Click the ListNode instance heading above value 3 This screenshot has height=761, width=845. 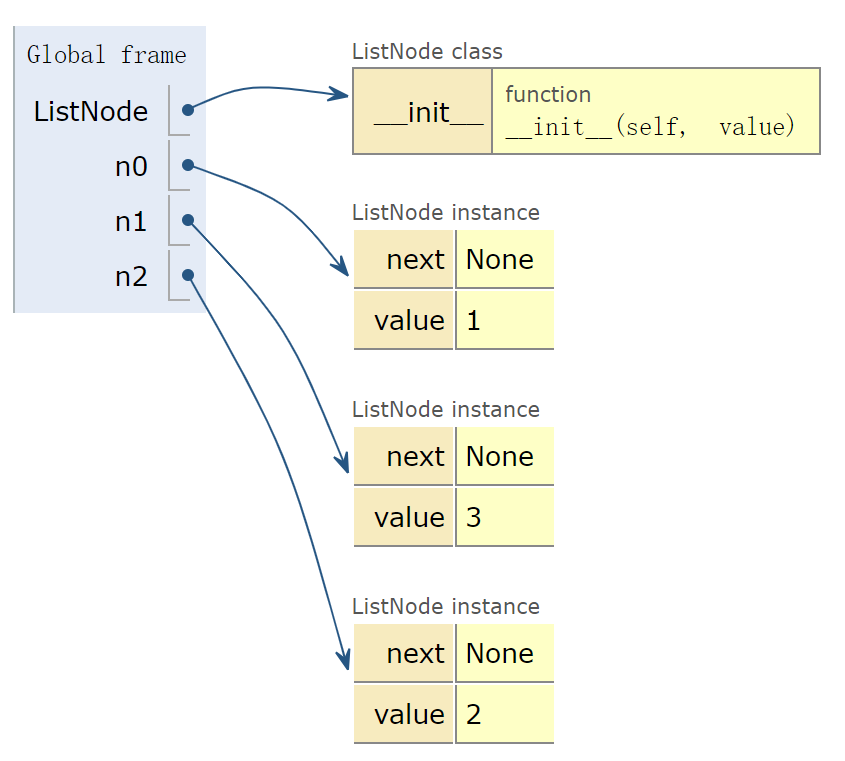pos(446,410)
